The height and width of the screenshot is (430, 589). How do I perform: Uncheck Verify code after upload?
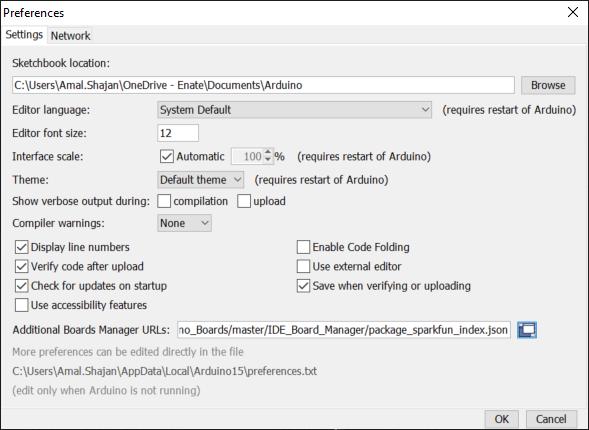(21, 266)
